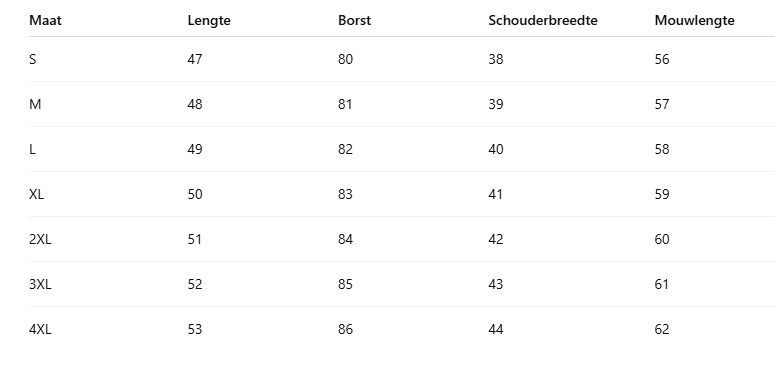Select Schouderbreedte value 43 in 3XL row
Screen dimensions: 775x379
(x=496, y=284)
